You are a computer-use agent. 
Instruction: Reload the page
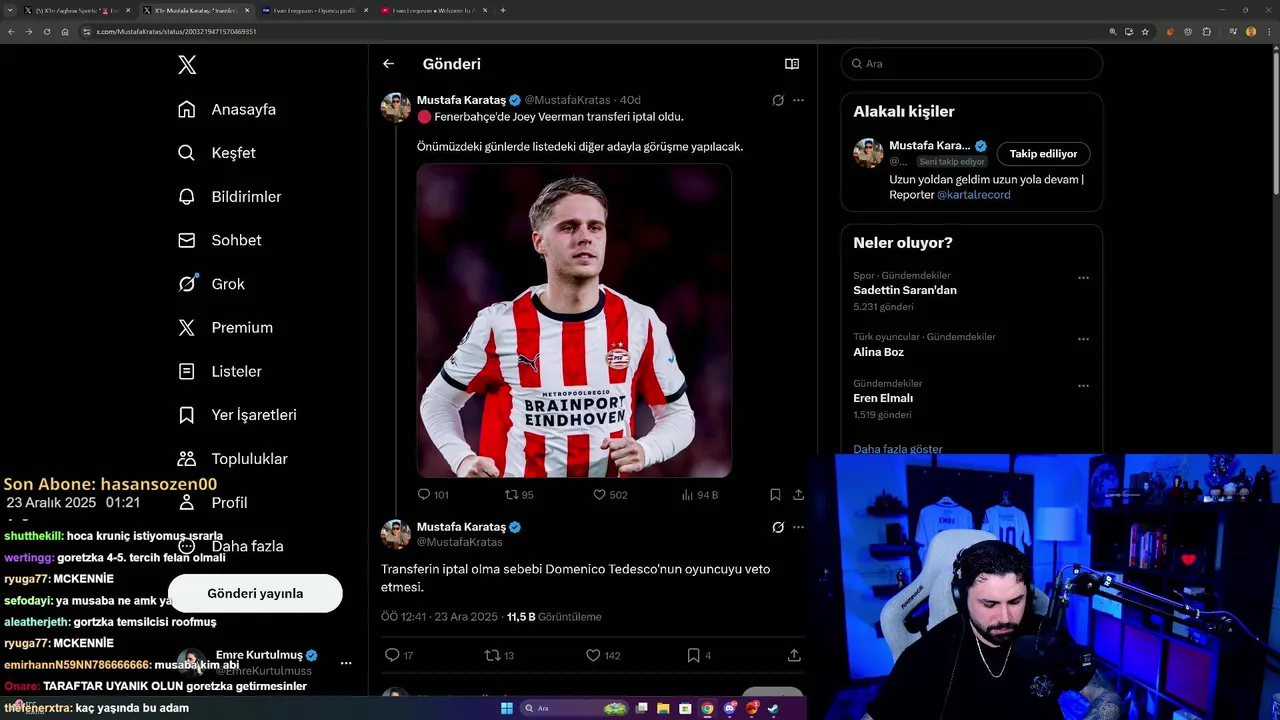pos(46,32)
